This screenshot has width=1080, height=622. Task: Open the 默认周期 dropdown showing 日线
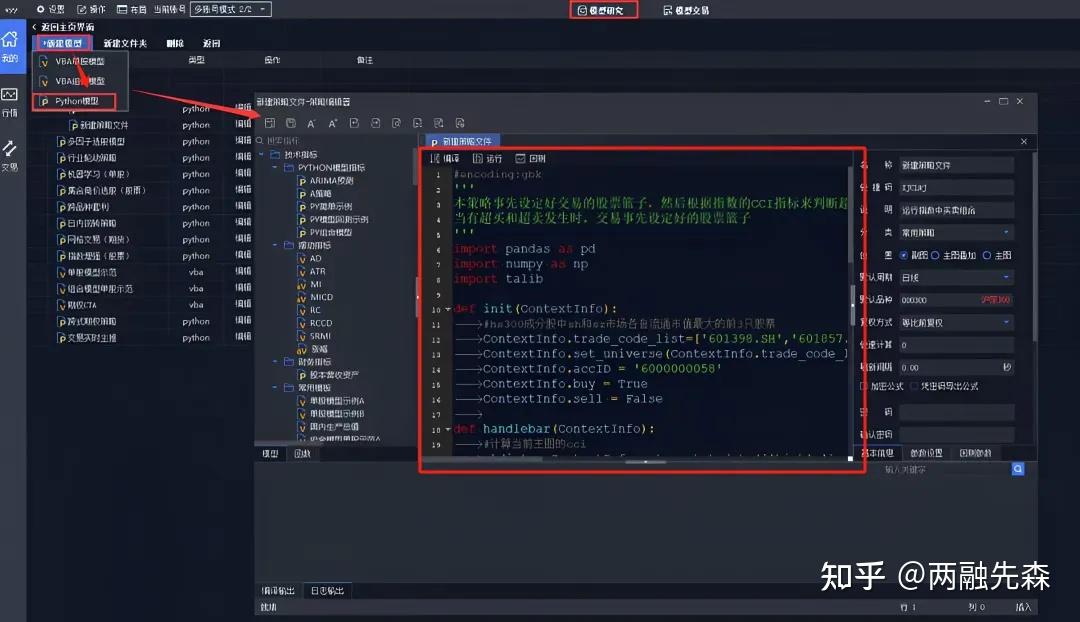[x=954, y=277]
